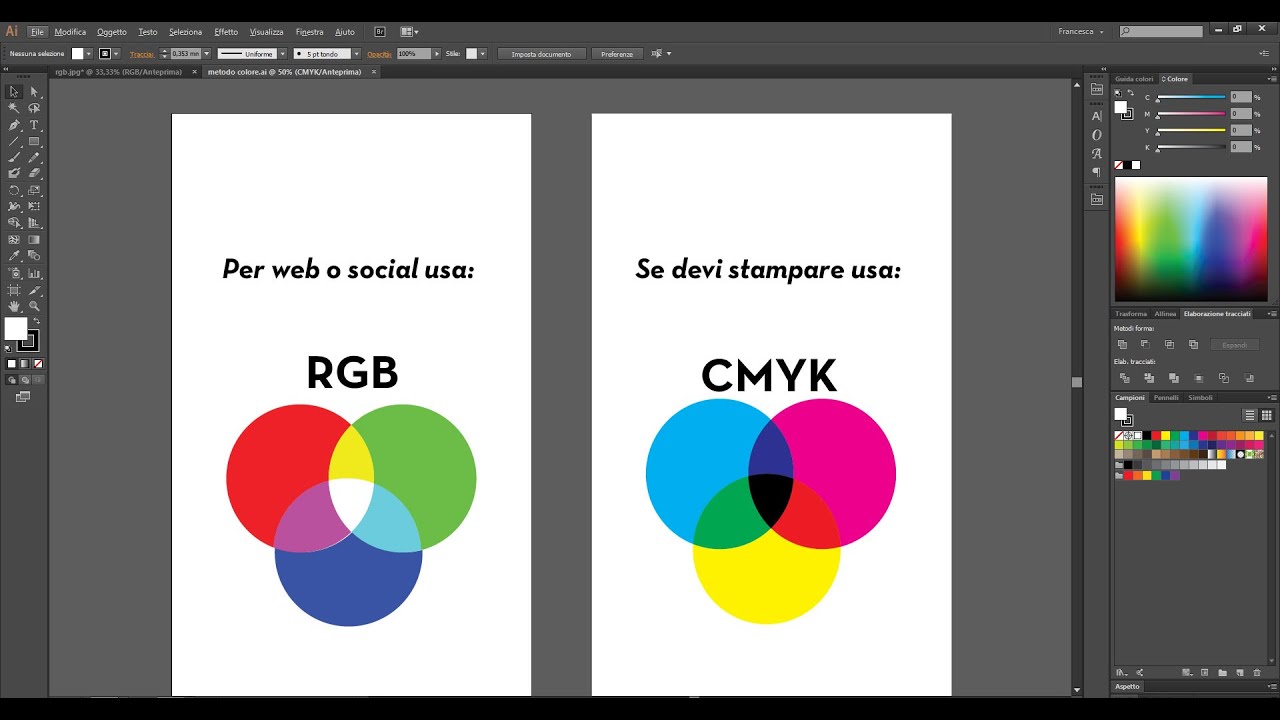Open the File menu
The image size is (1280, 720).
click(x=37, y=32)
